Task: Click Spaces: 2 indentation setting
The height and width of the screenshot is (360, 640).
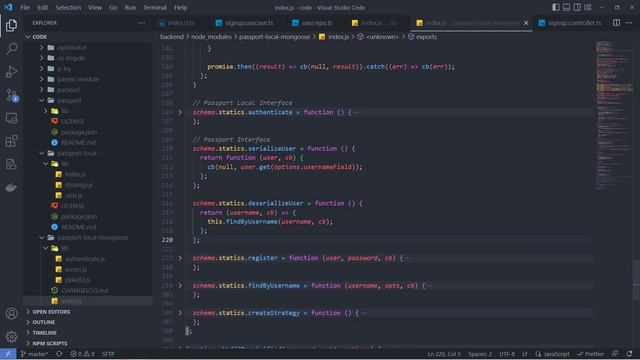Action: 480,354
